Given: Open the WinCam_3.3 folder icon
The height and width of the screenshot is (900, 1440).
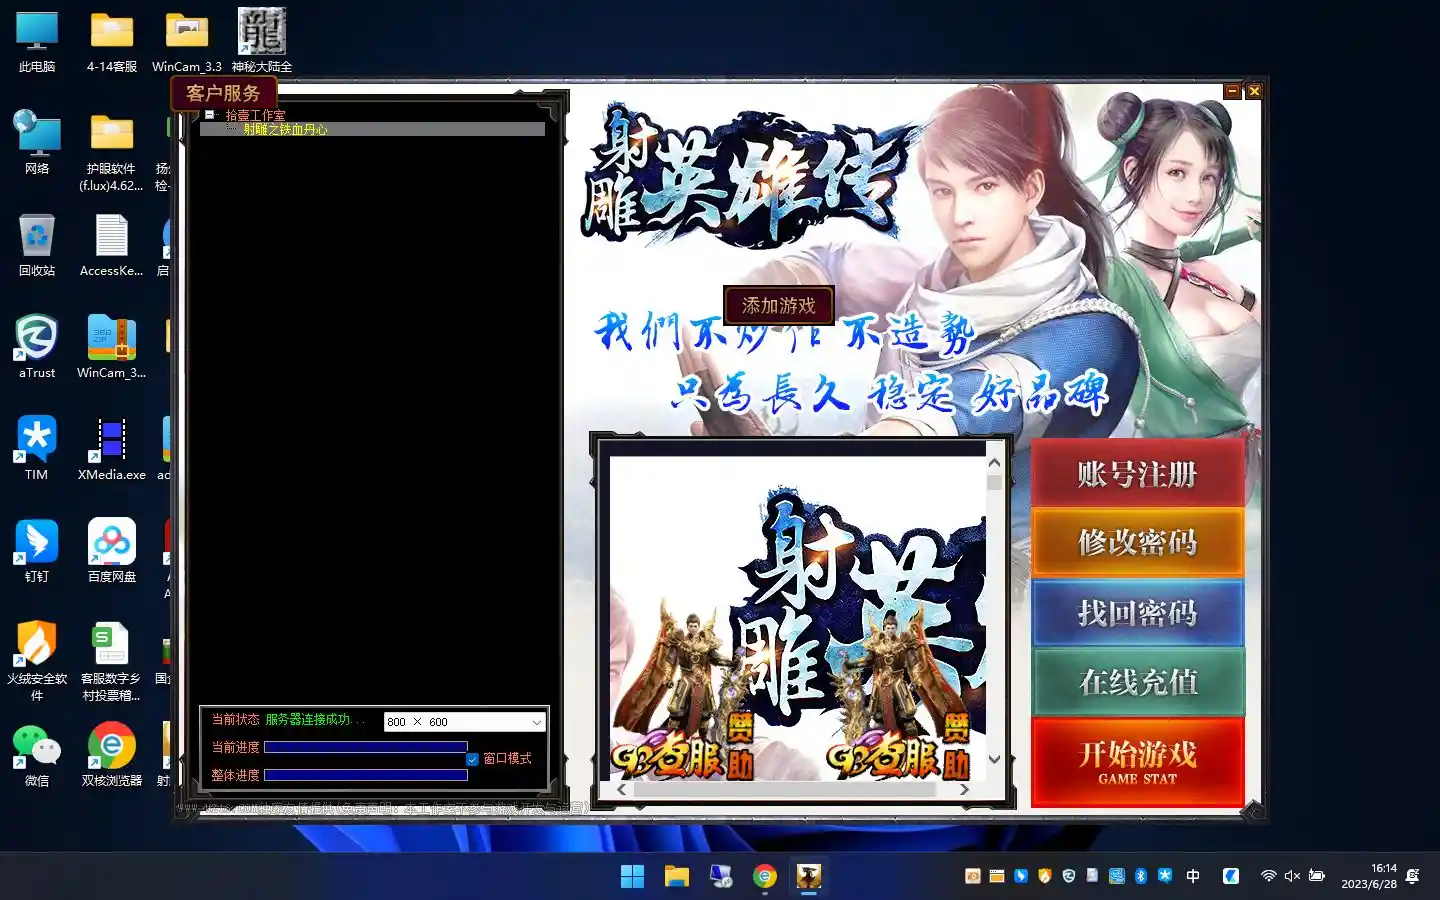Looking at the screenshot, I should coord(187,42).
